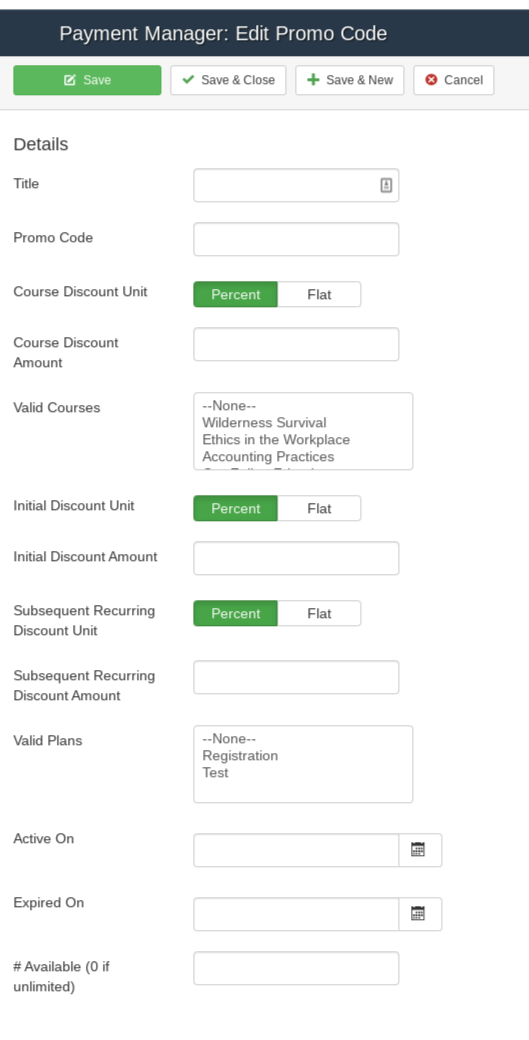Click the green Save button
Image resolution: width=529 pixels, height=1040 pixels.
coord(87,80)
